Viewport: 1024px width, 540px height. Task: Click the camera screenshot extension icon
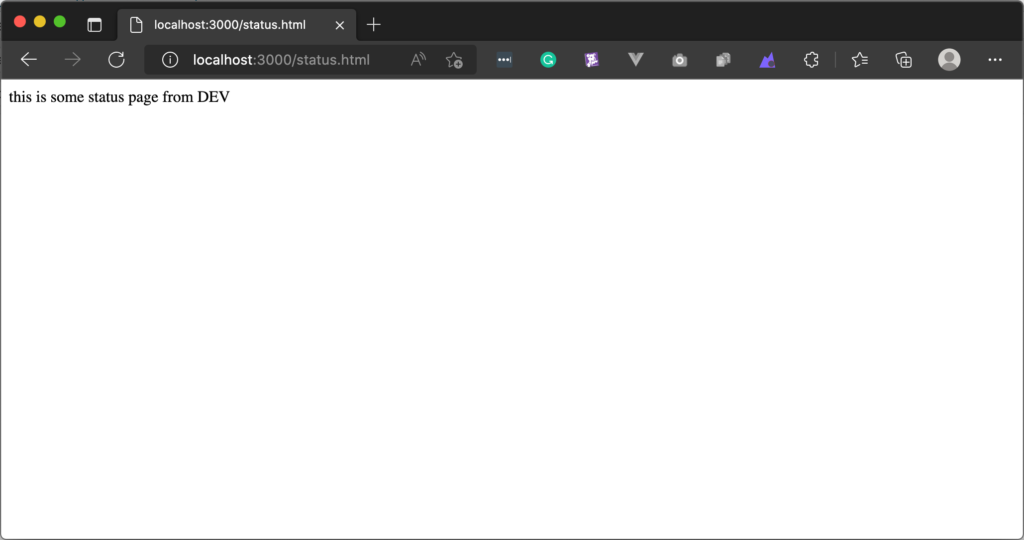pos(680,60)
